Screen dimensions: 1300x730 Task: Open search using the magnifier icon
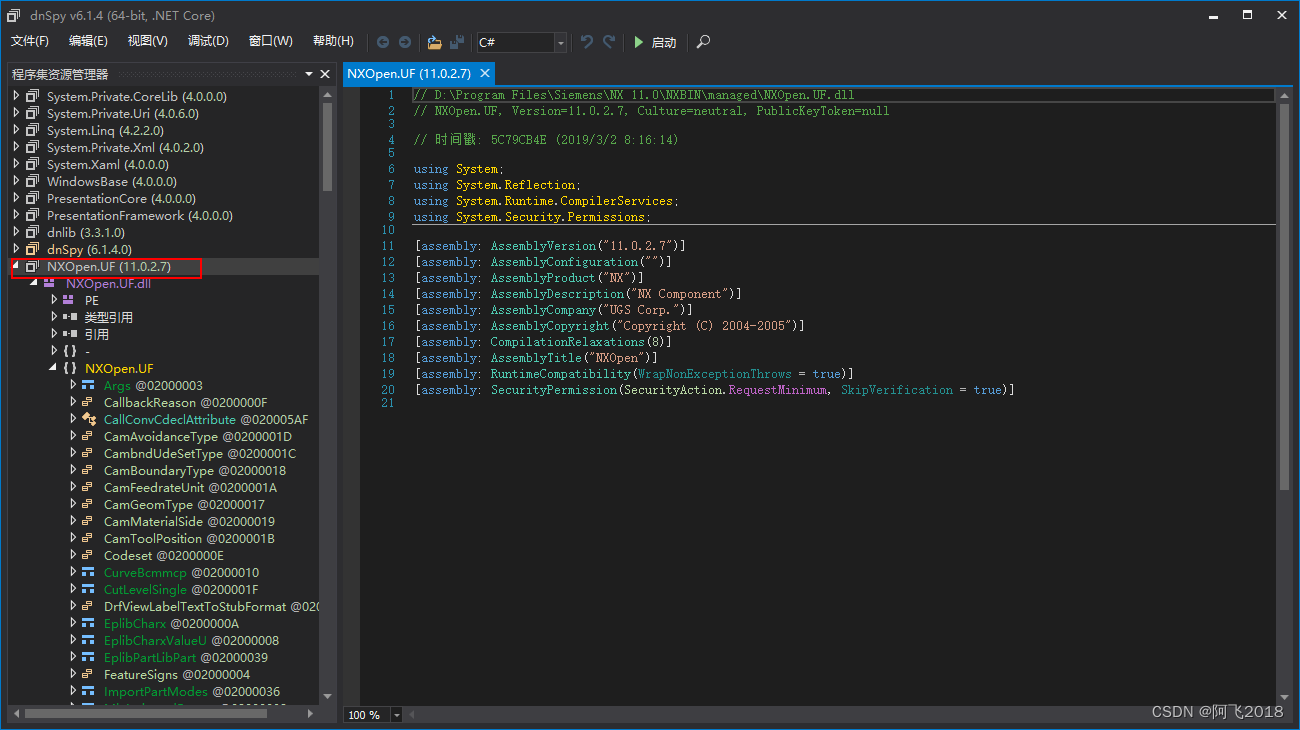(702, 42)
